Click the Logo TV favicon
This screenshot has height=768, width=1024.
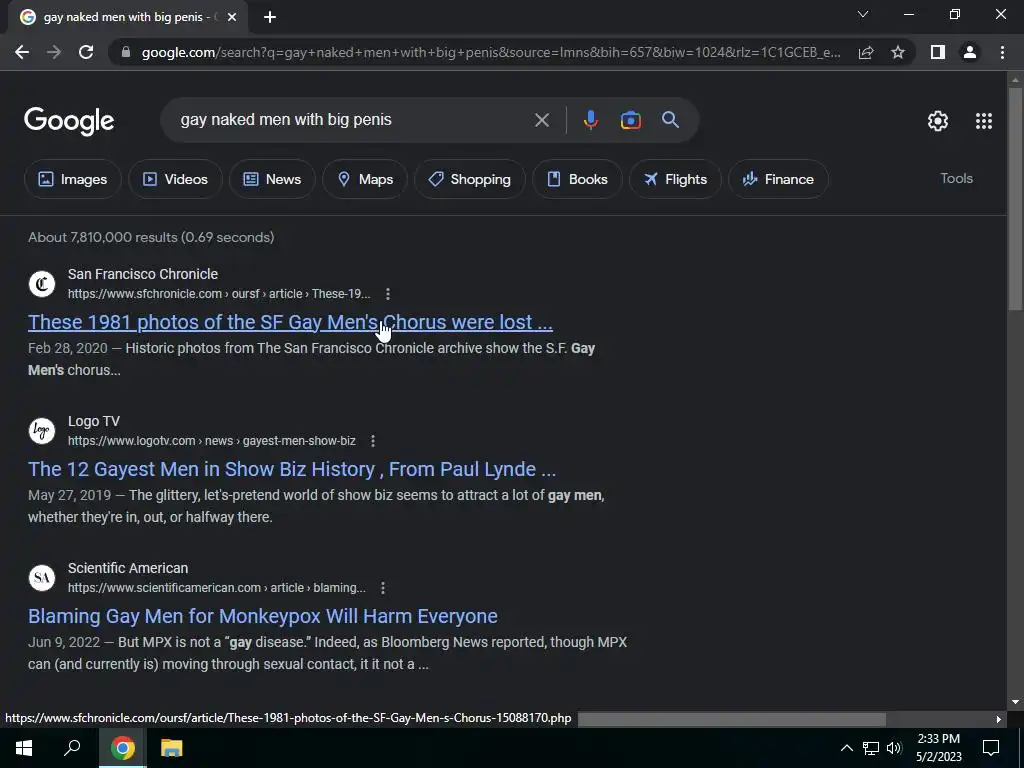(x=42, y=431)
